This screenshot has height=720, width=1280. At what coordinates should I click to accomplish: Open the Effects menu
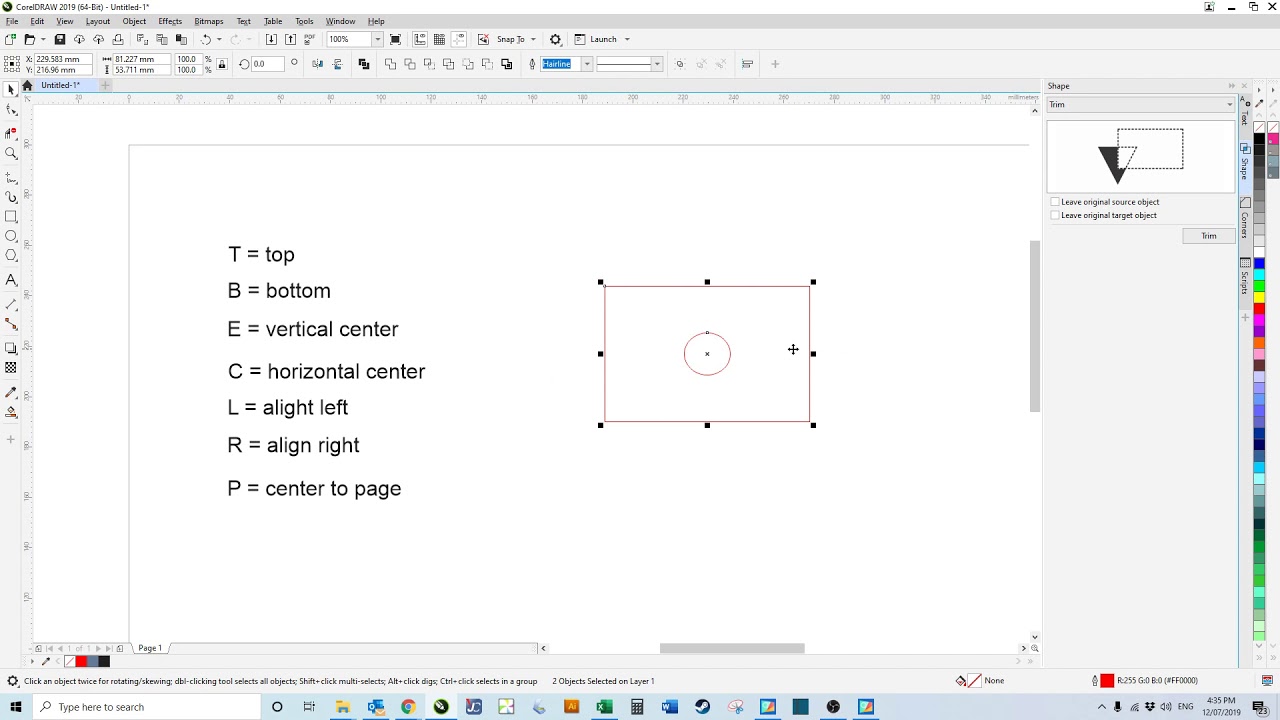[x=170, y=21]
